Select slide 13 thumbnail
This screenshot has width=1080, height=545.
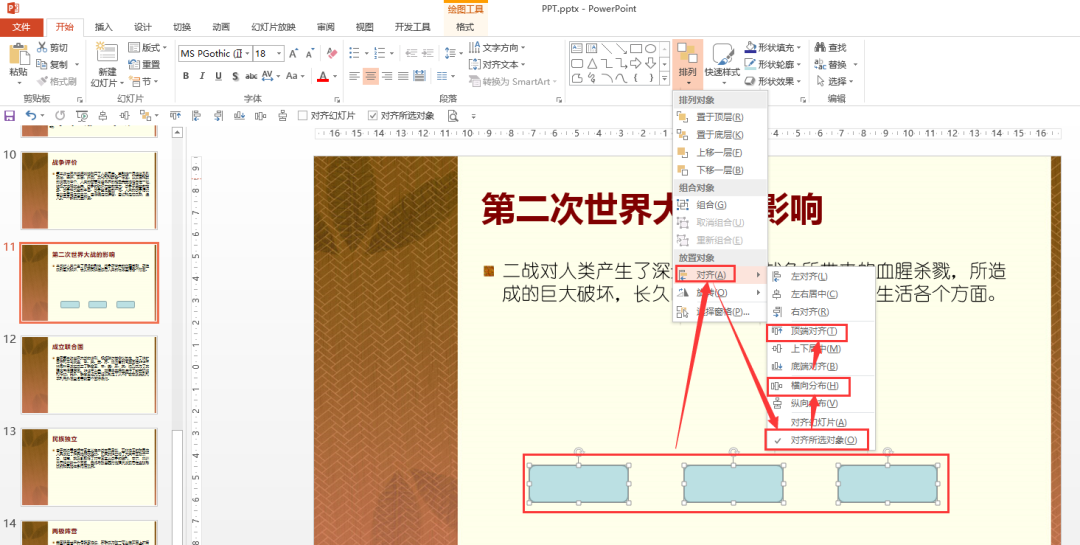coord(90,466)
